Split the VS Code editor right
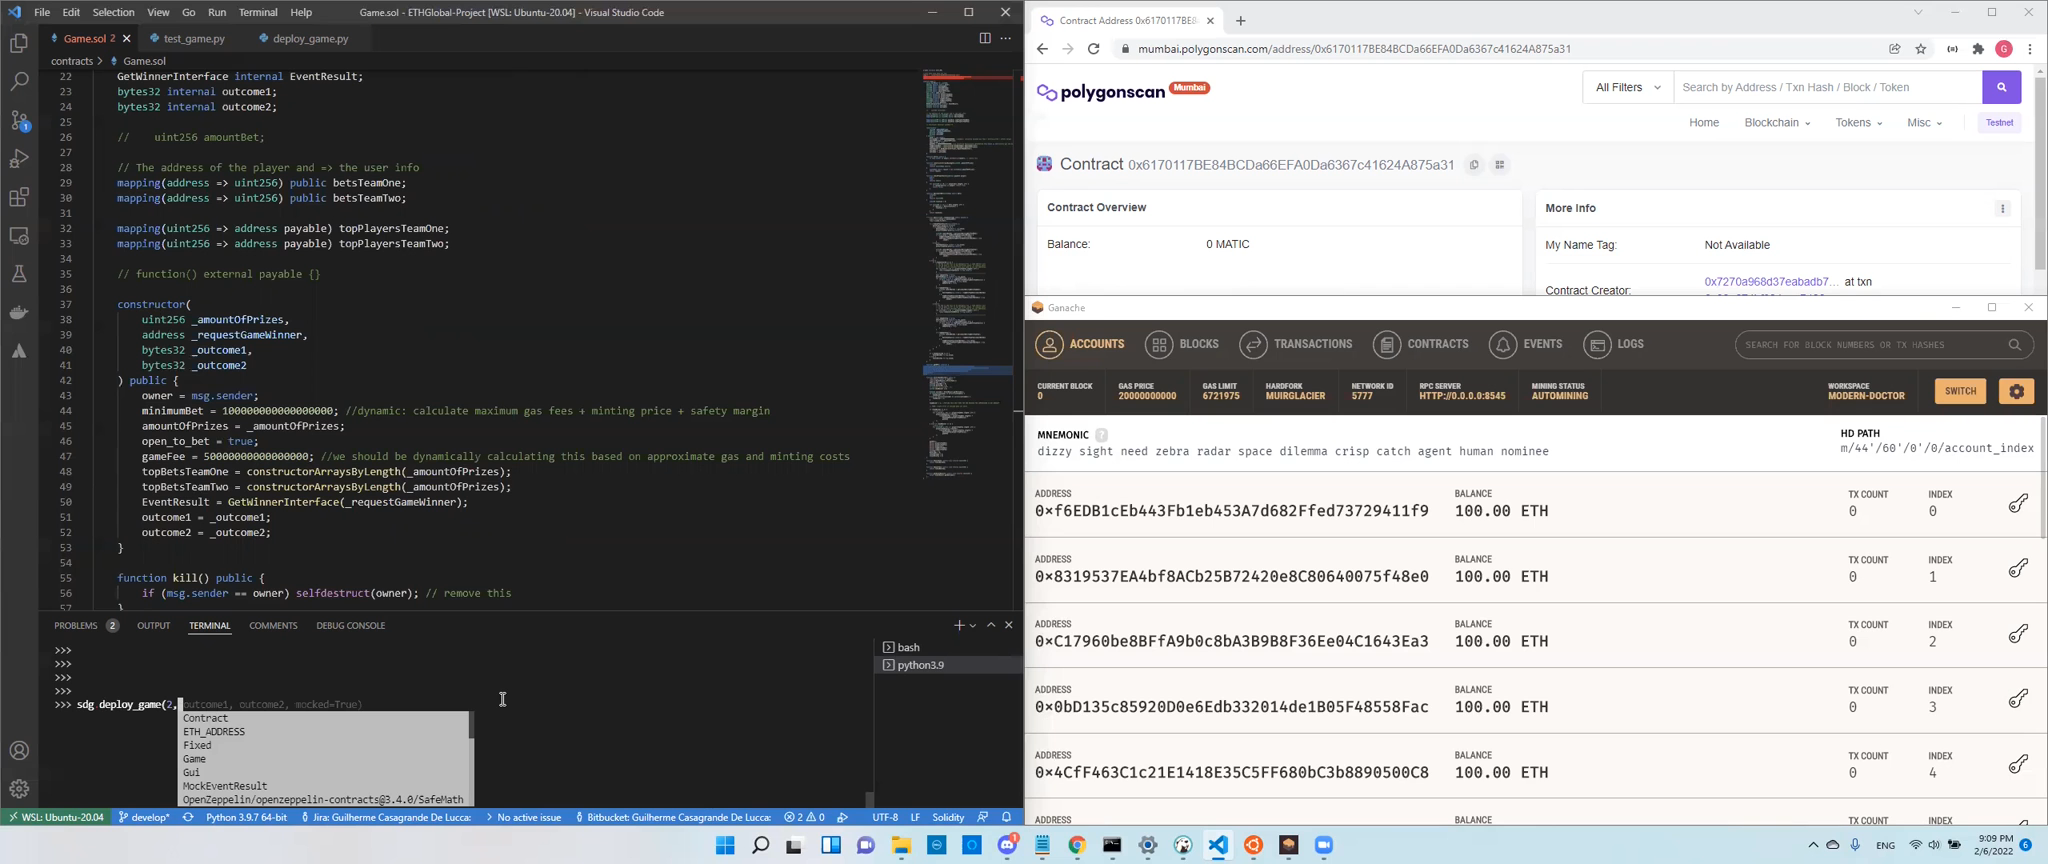 pos(985,38)
